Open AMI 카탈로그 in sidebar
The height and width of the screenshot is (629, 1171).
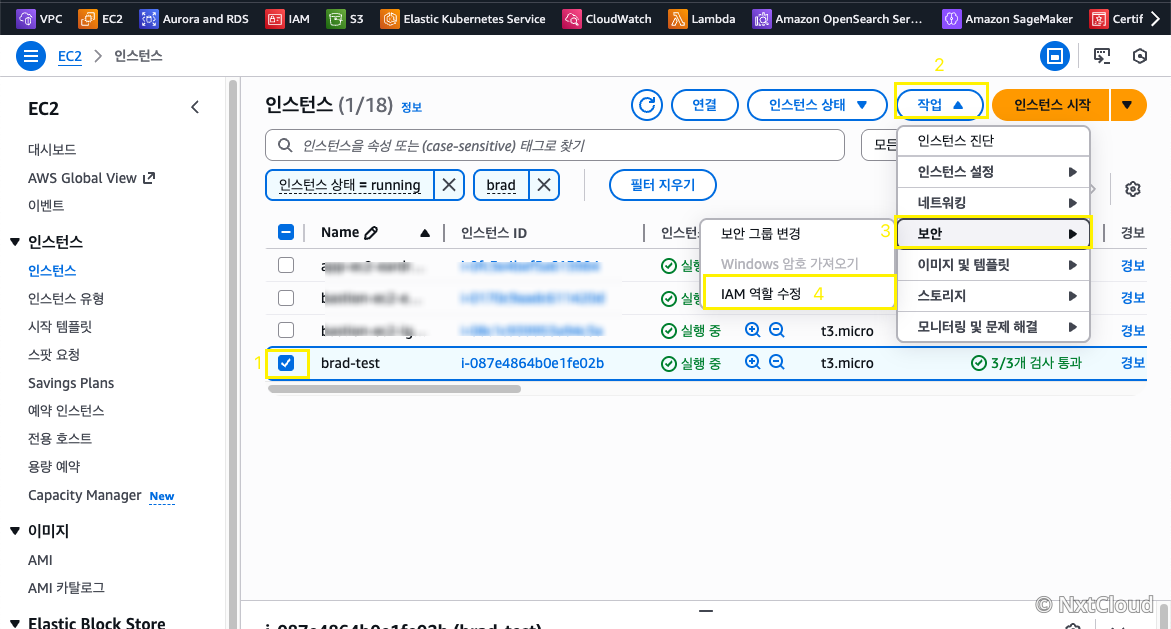click(x=66, y=588)
